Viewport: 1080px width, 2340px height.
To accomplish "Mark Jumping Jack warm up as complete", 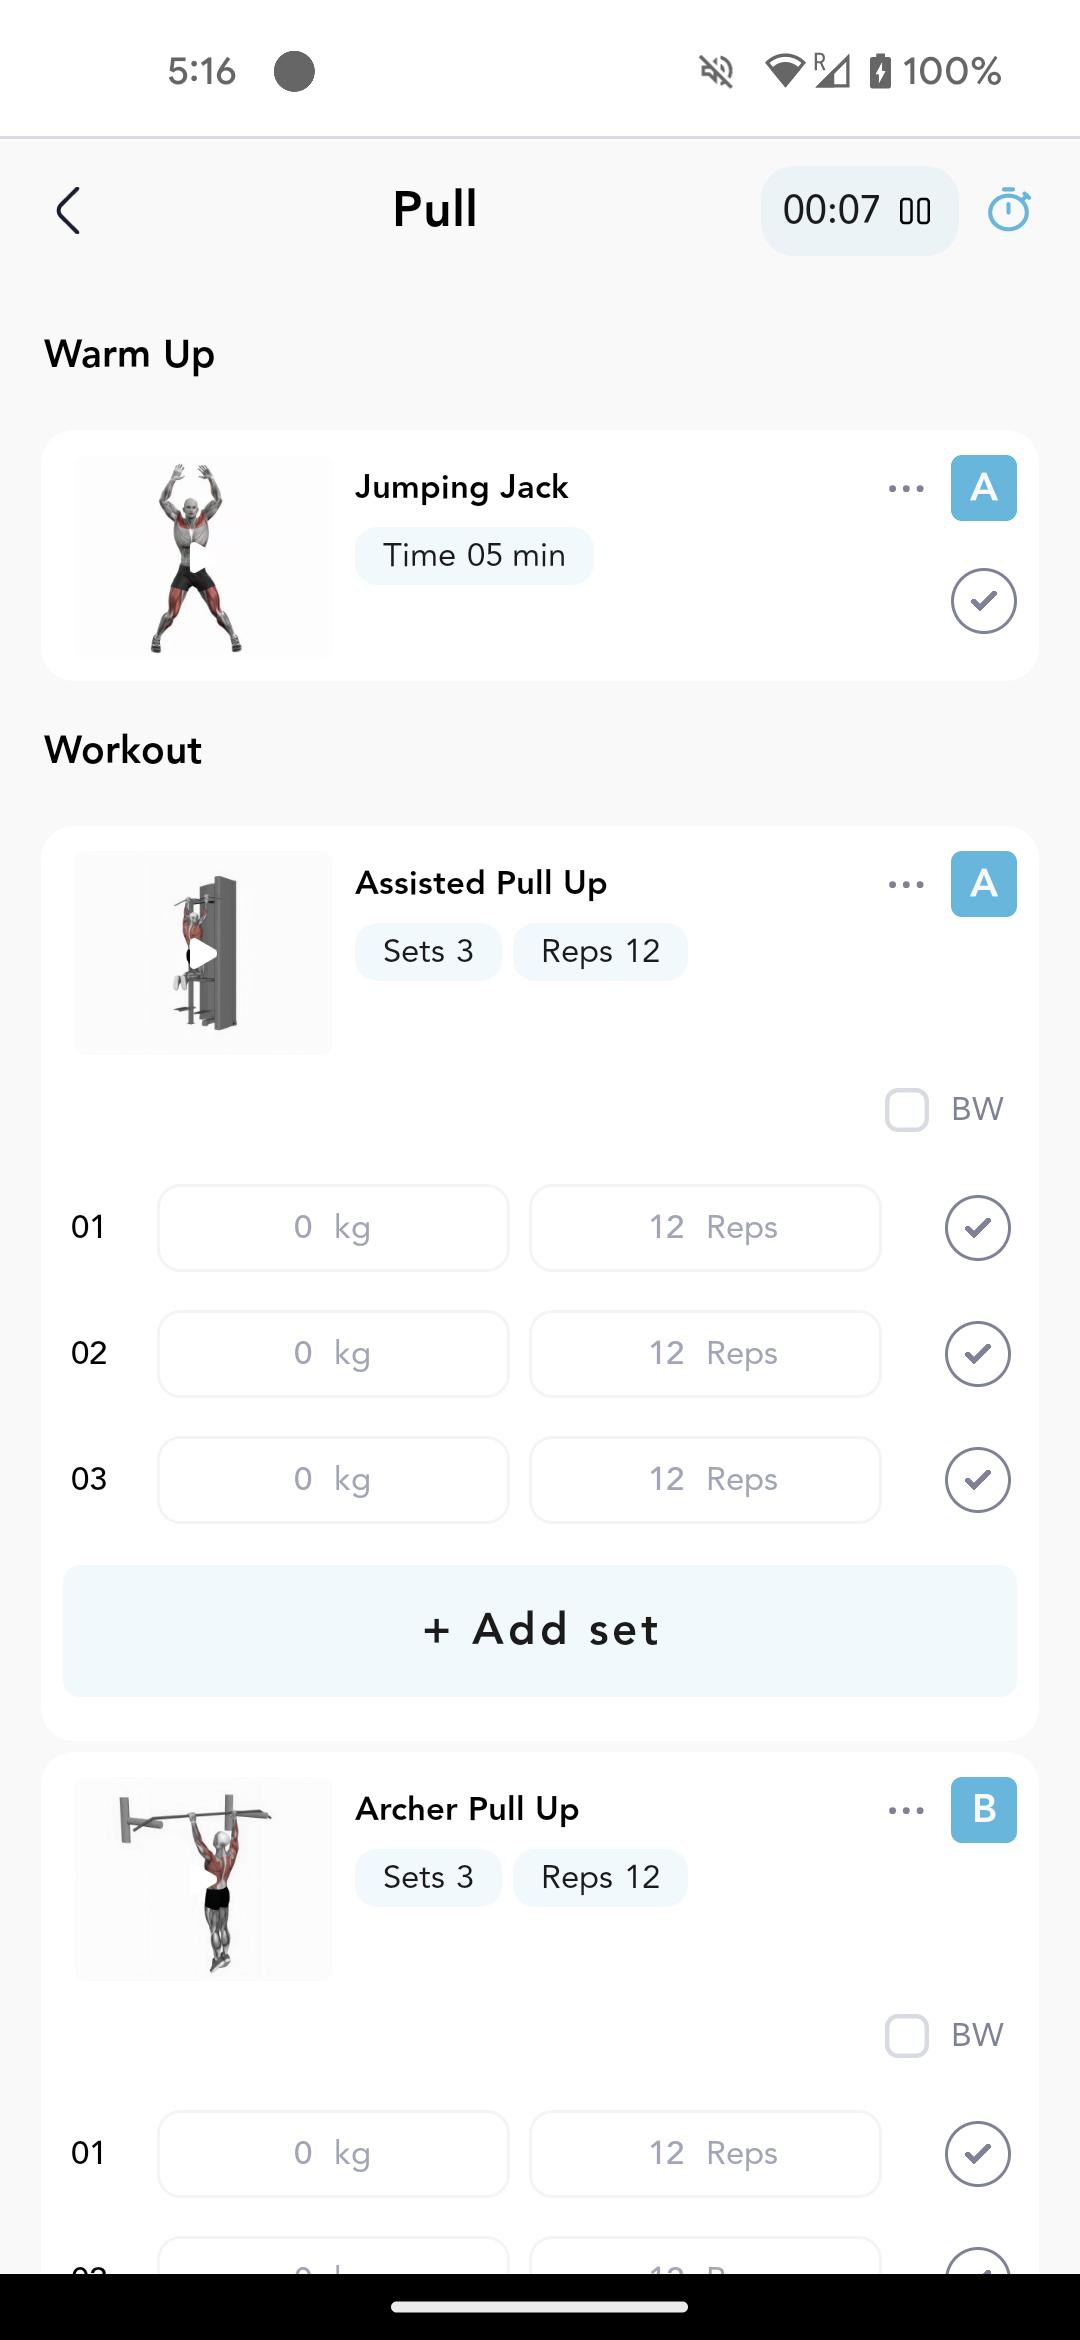I will point(983,601).
